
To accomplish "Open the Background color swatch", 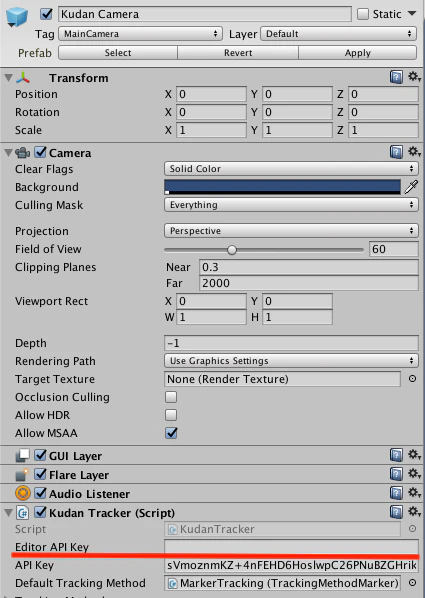I will pyautogui.click(x=282, y=187).
